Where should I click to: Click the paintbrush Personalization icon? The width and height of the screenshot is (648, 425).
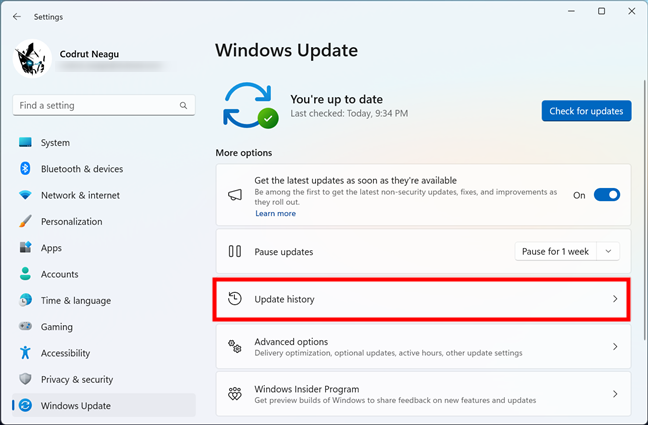click(x=25, y=221)
